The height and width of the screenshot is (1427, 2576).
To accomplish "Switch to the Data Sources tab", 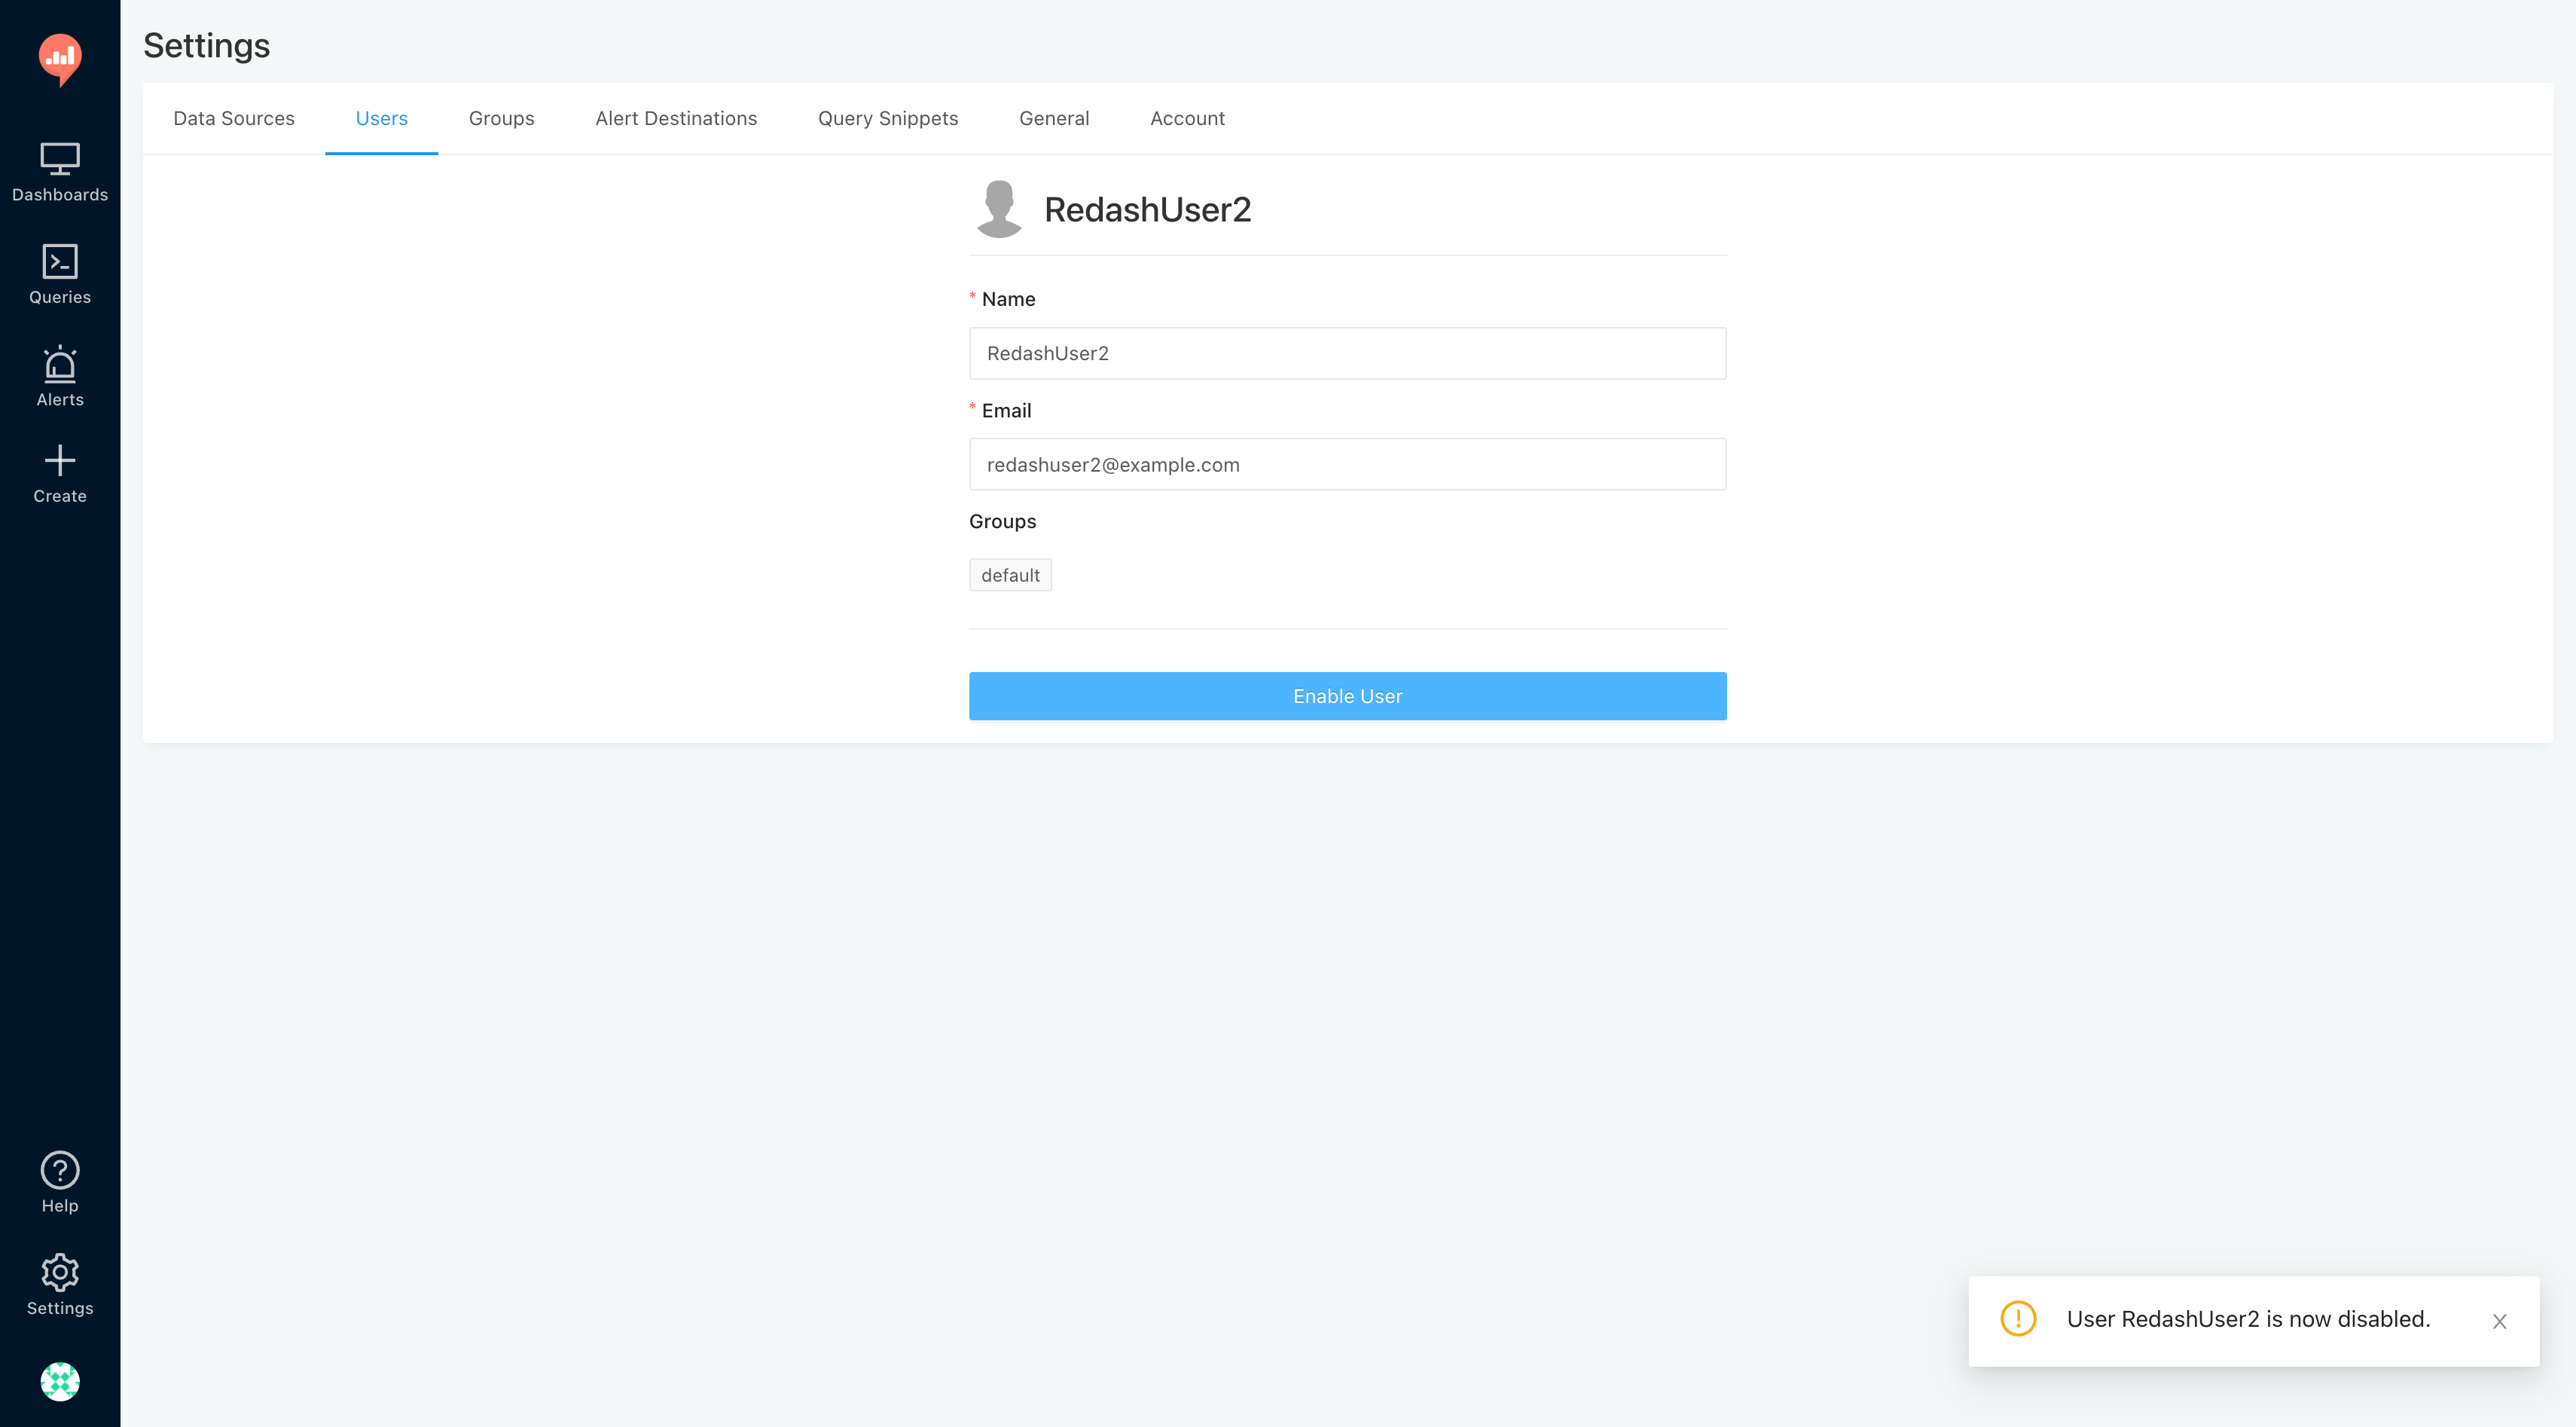I will pyautogui.click(x=234, y=118).
